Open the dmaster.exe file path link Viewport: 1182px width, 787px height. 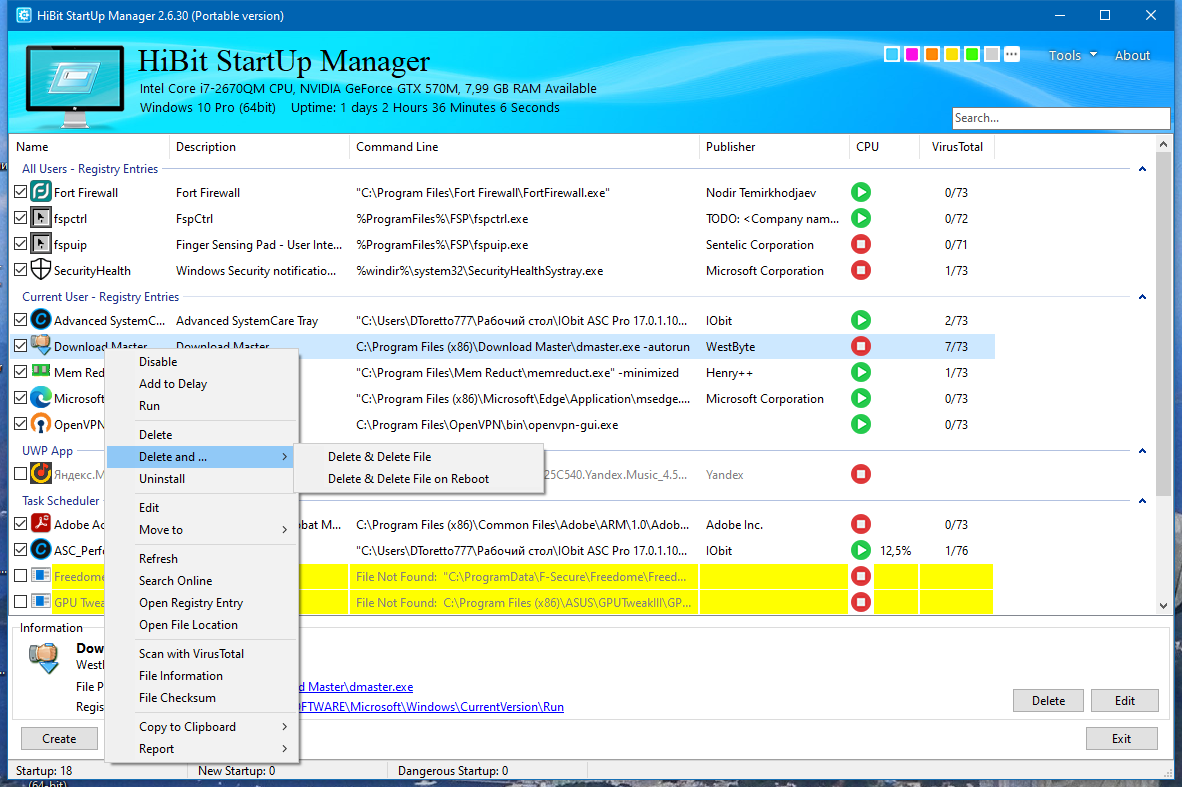click(x=356, y=687)
